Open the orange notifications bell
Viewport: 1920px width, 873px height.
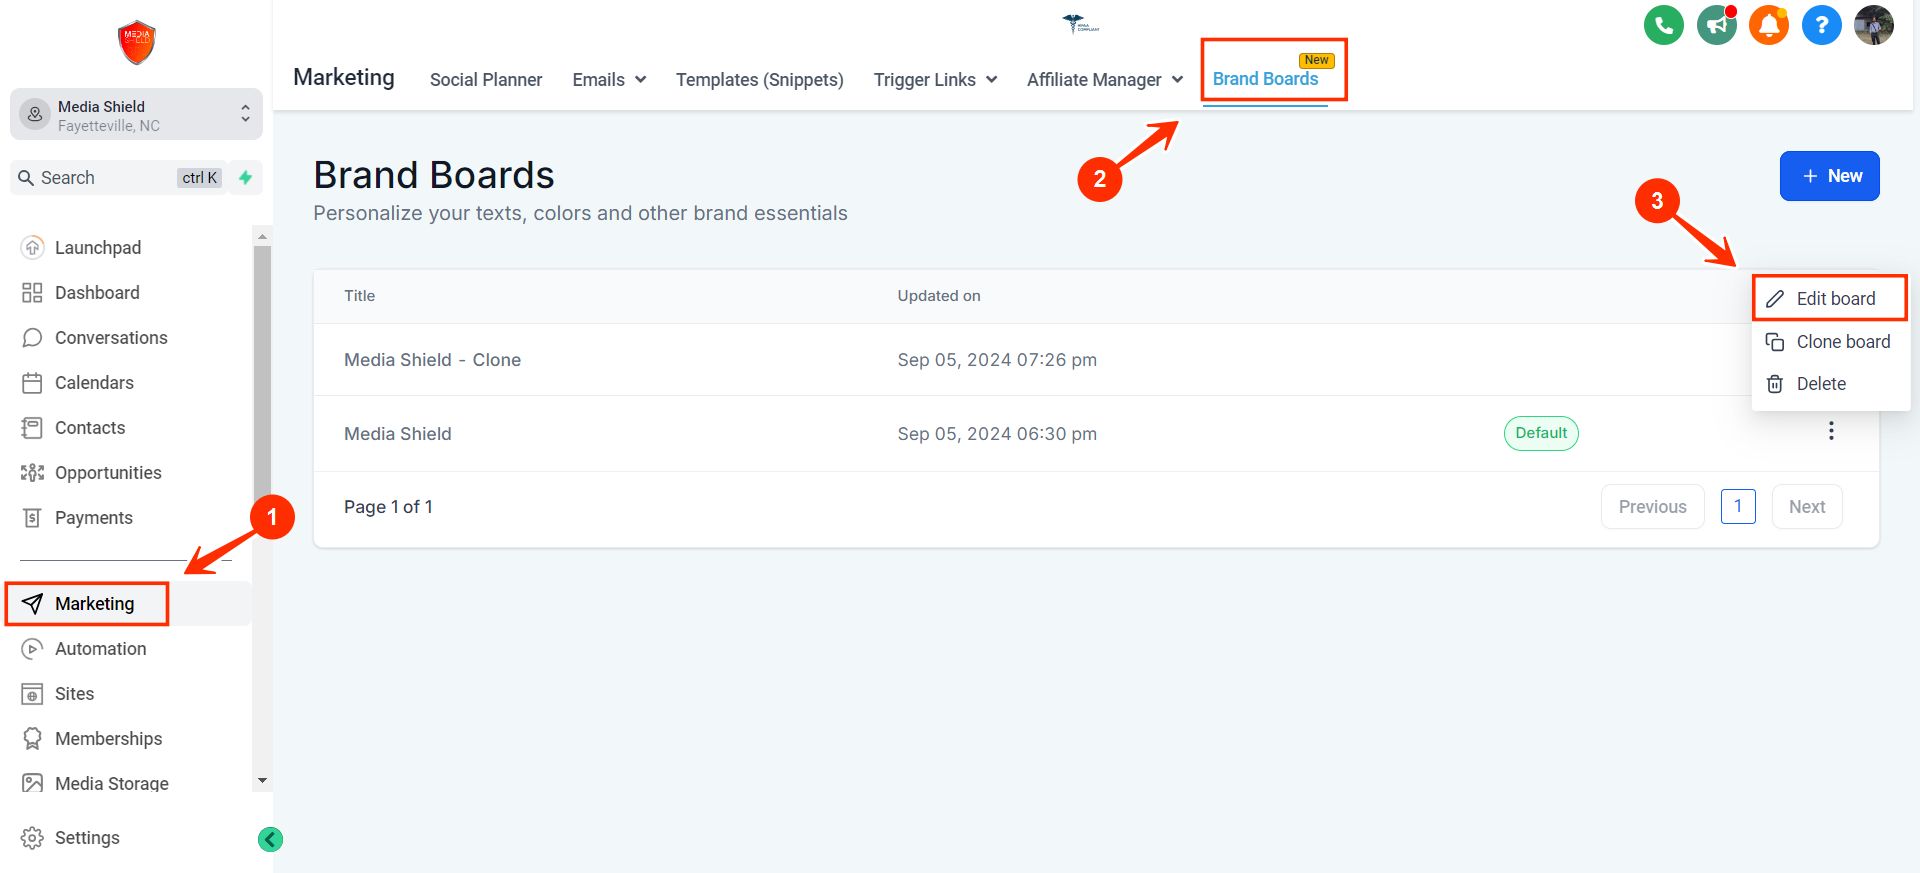(1769, 25)
